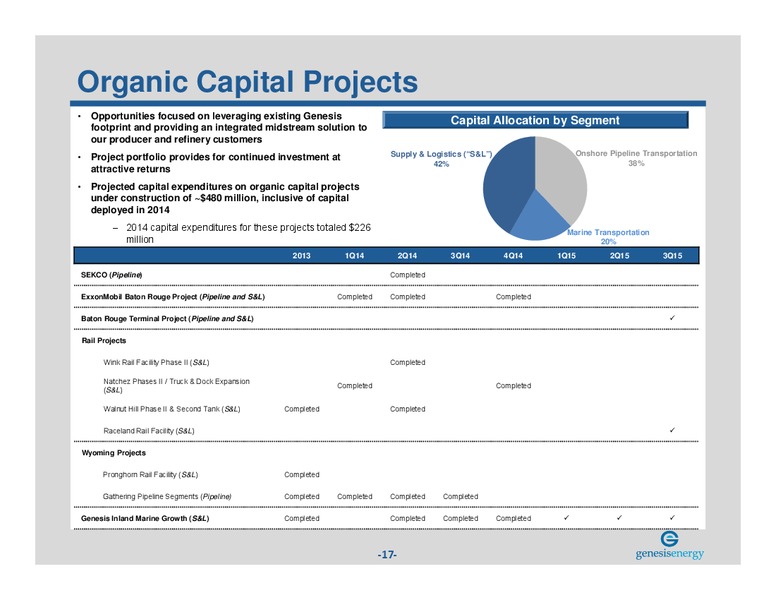This screenshot has width=776, height=600.
Task: Click the Genesis Inland Marine Growth label
Action: [x=145, y=518]
